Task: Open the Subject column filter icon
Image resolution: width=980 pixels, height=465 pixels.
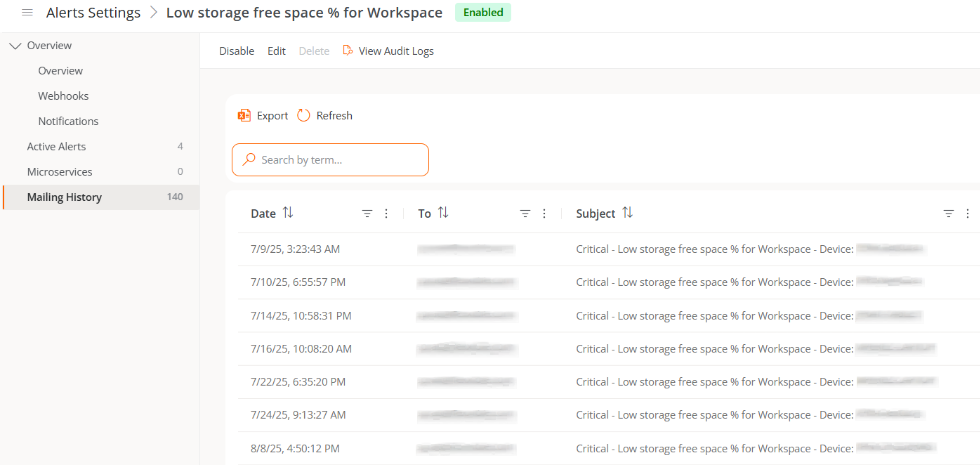Action: point(949,214)
